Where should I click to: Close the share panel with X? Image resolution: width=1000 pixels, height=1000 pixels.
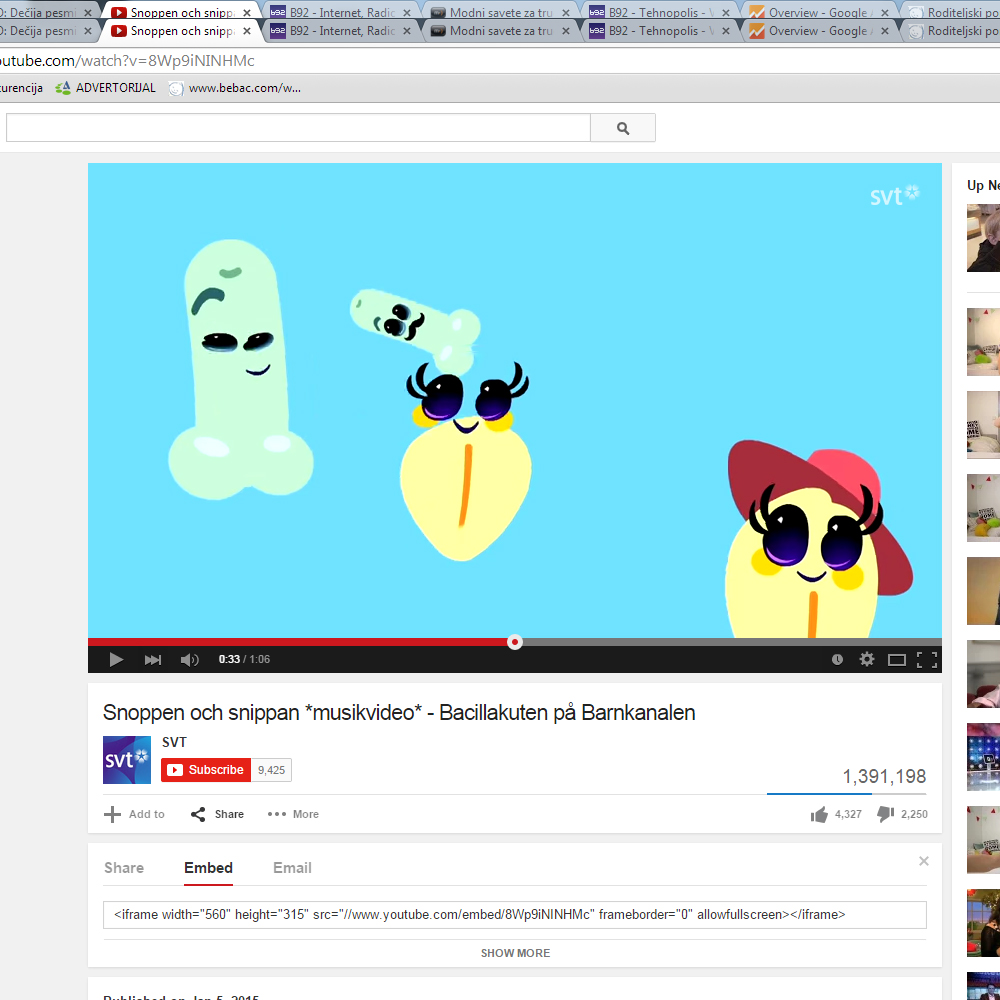pos(924,861)
